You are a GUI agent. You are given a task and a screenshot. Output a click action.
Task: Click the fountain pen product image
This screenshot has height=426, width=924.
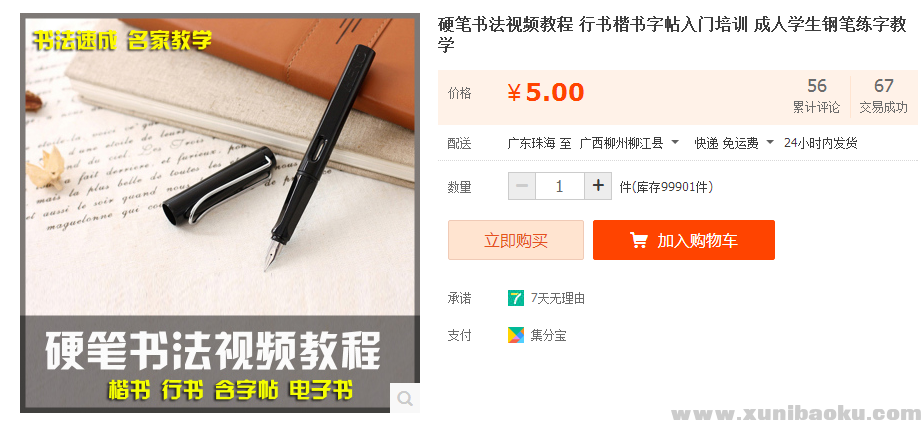pyautogui.click(x=220, y=213)
